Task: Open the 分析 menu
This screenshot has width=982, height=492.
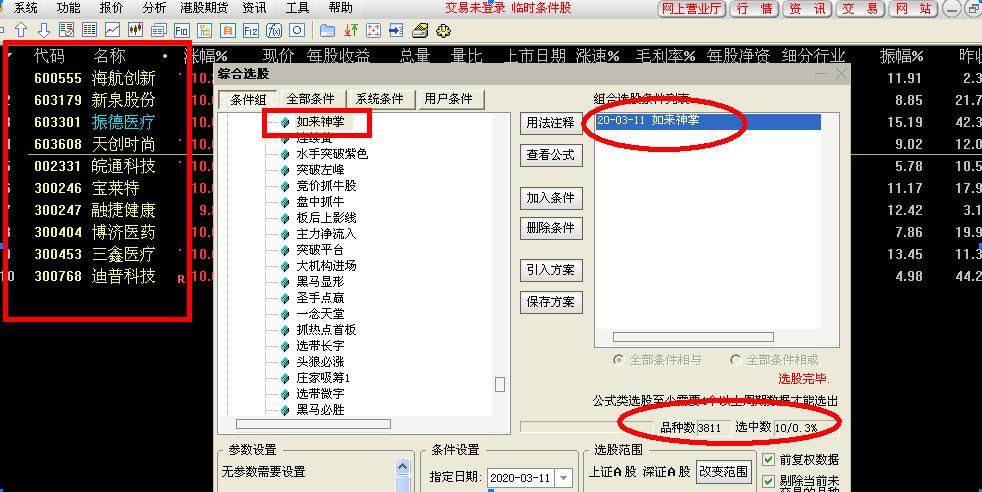Action: click(x=154, y=8)
